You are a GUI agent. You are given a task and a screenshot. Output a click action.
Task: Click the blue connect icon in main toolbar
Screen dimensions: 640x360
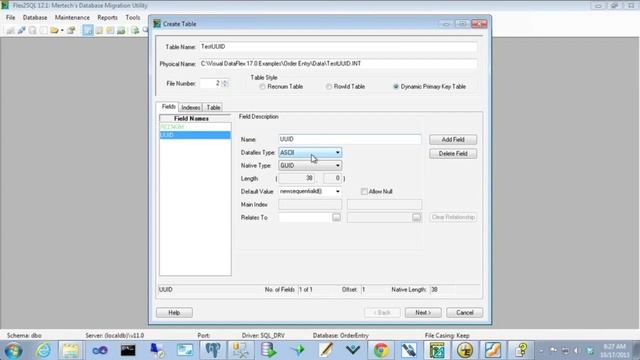[21, 30]
